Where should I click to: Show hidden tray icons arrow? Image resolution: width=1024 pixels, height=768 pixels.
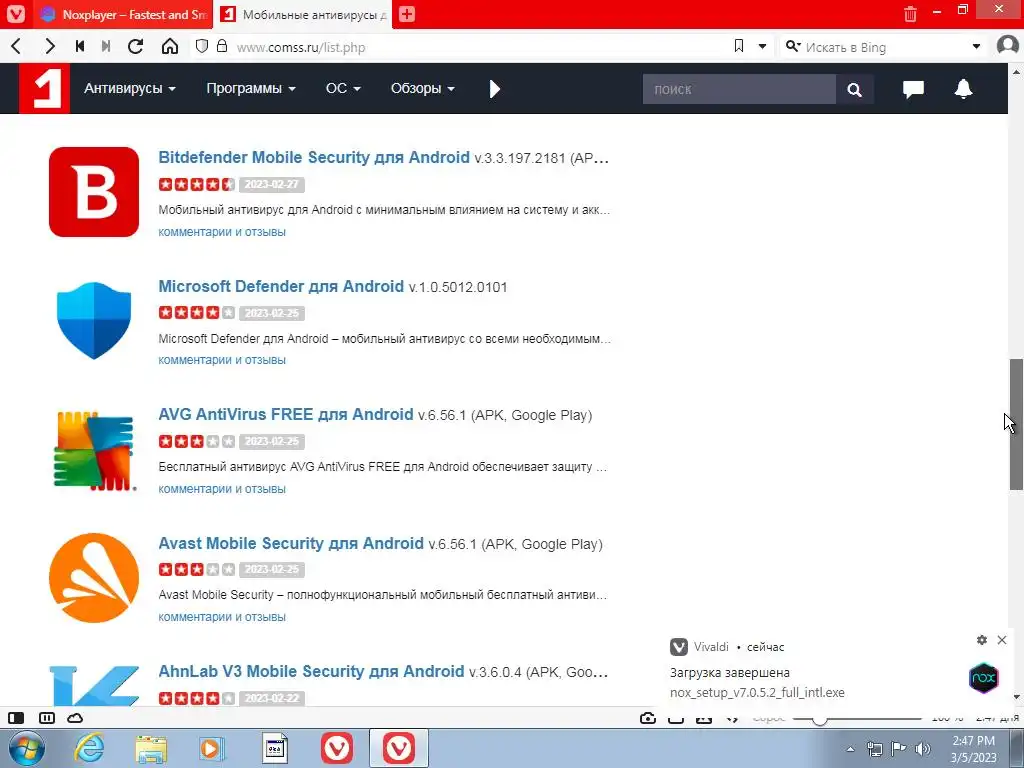click(850, 749)
